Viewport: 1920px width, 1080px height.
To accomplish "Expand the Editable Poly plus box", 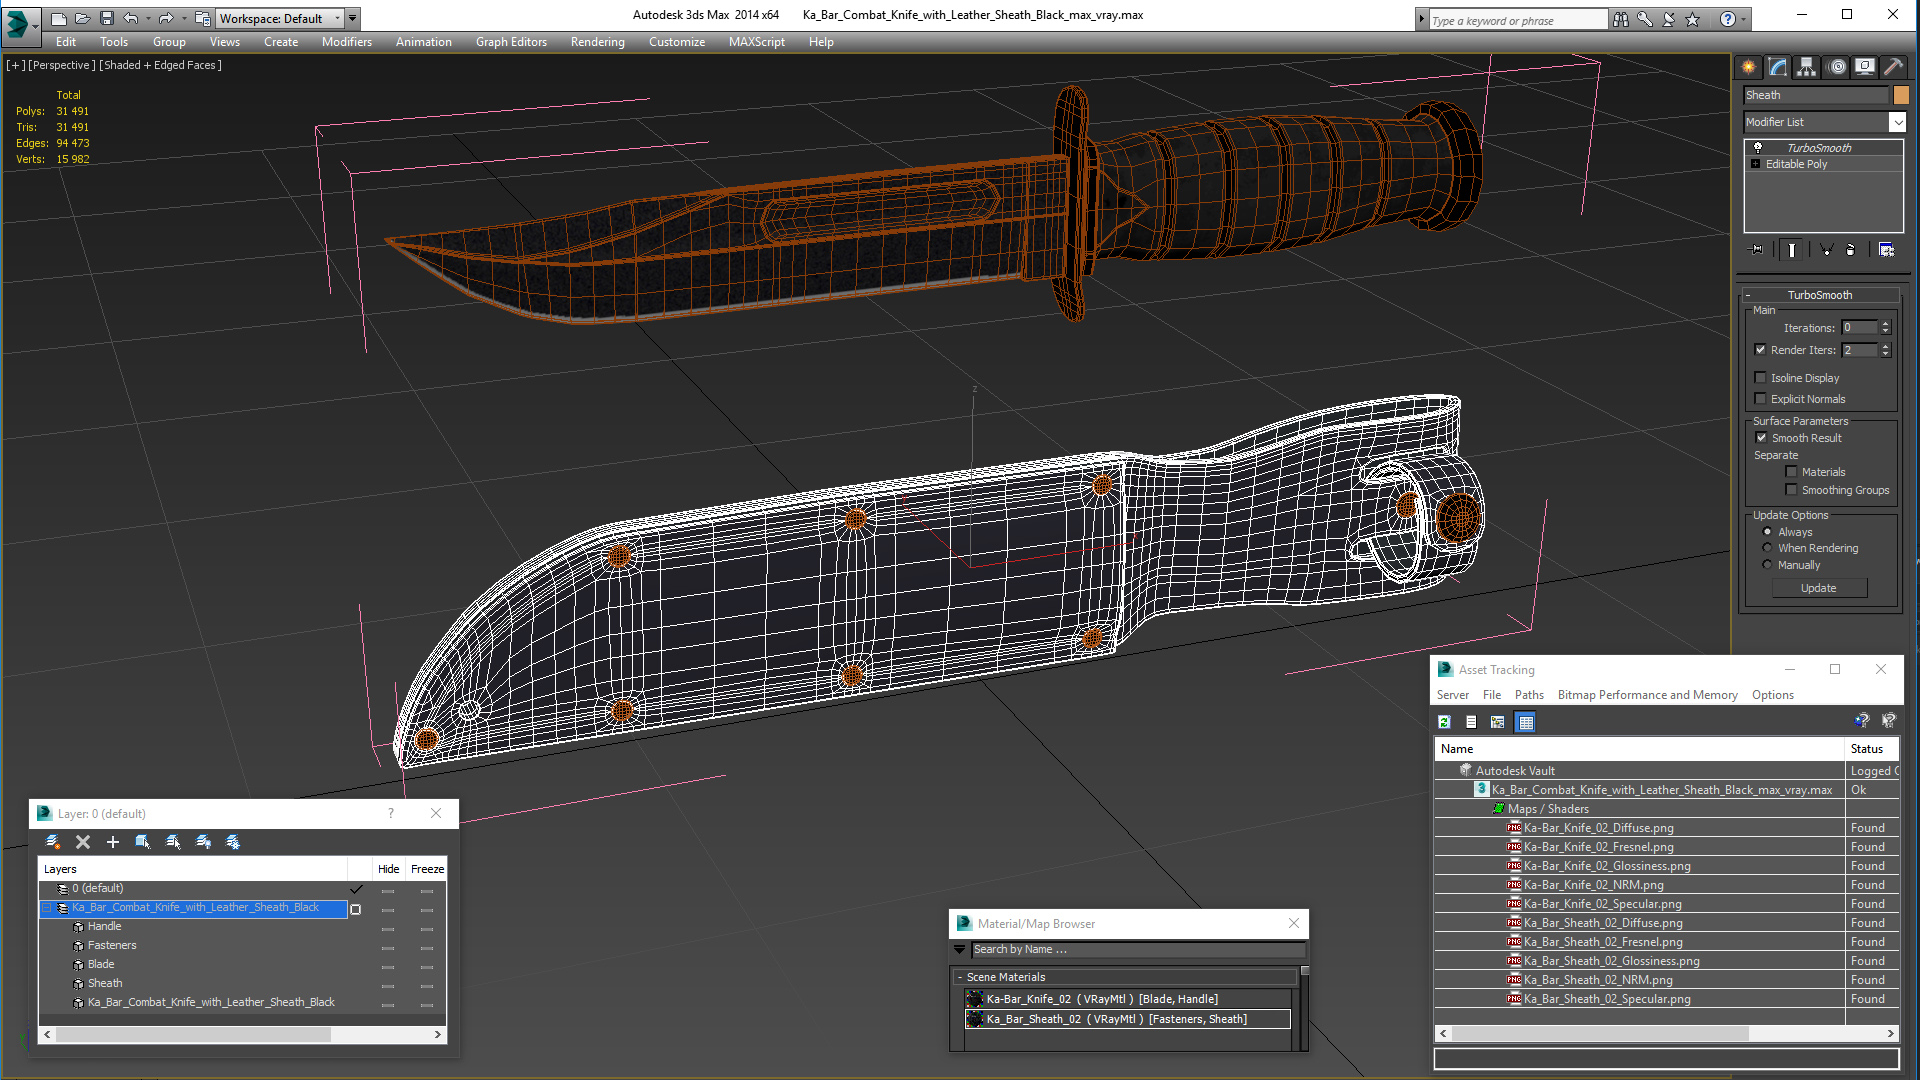I will (x=1755, y=164).
